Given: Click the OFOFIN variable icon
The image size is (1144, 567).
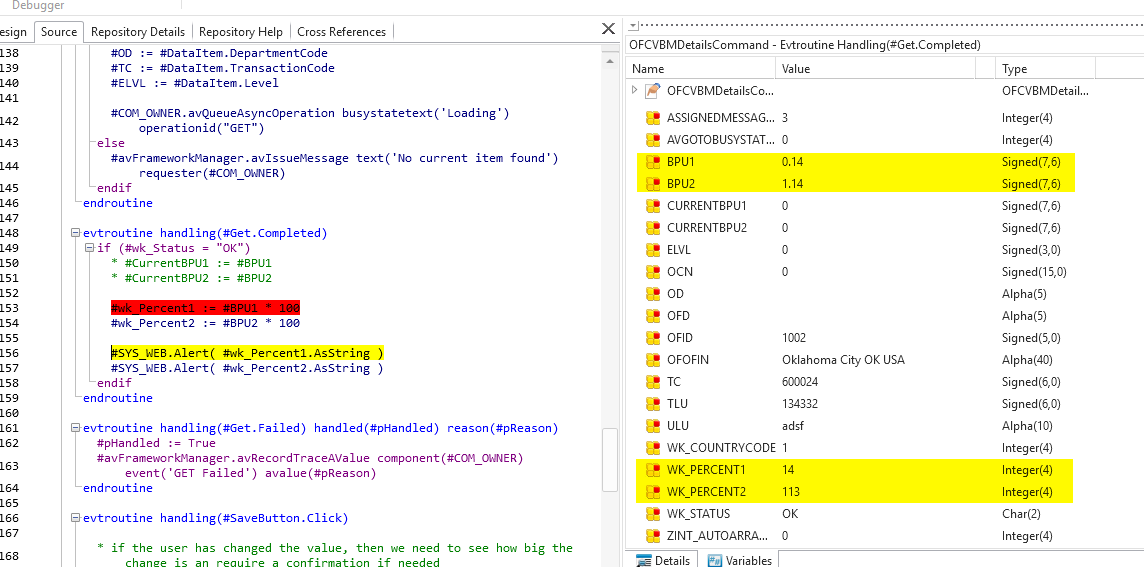Looking at the screenshot, I should pyautogui.click(x=653, y=360).
